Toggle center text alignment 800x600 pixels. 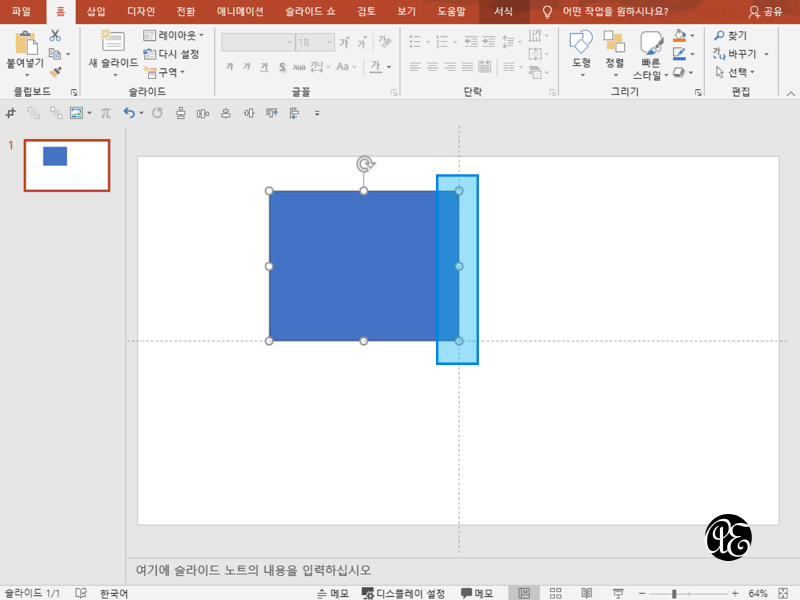pyautogui.click(x=433, y=66)
